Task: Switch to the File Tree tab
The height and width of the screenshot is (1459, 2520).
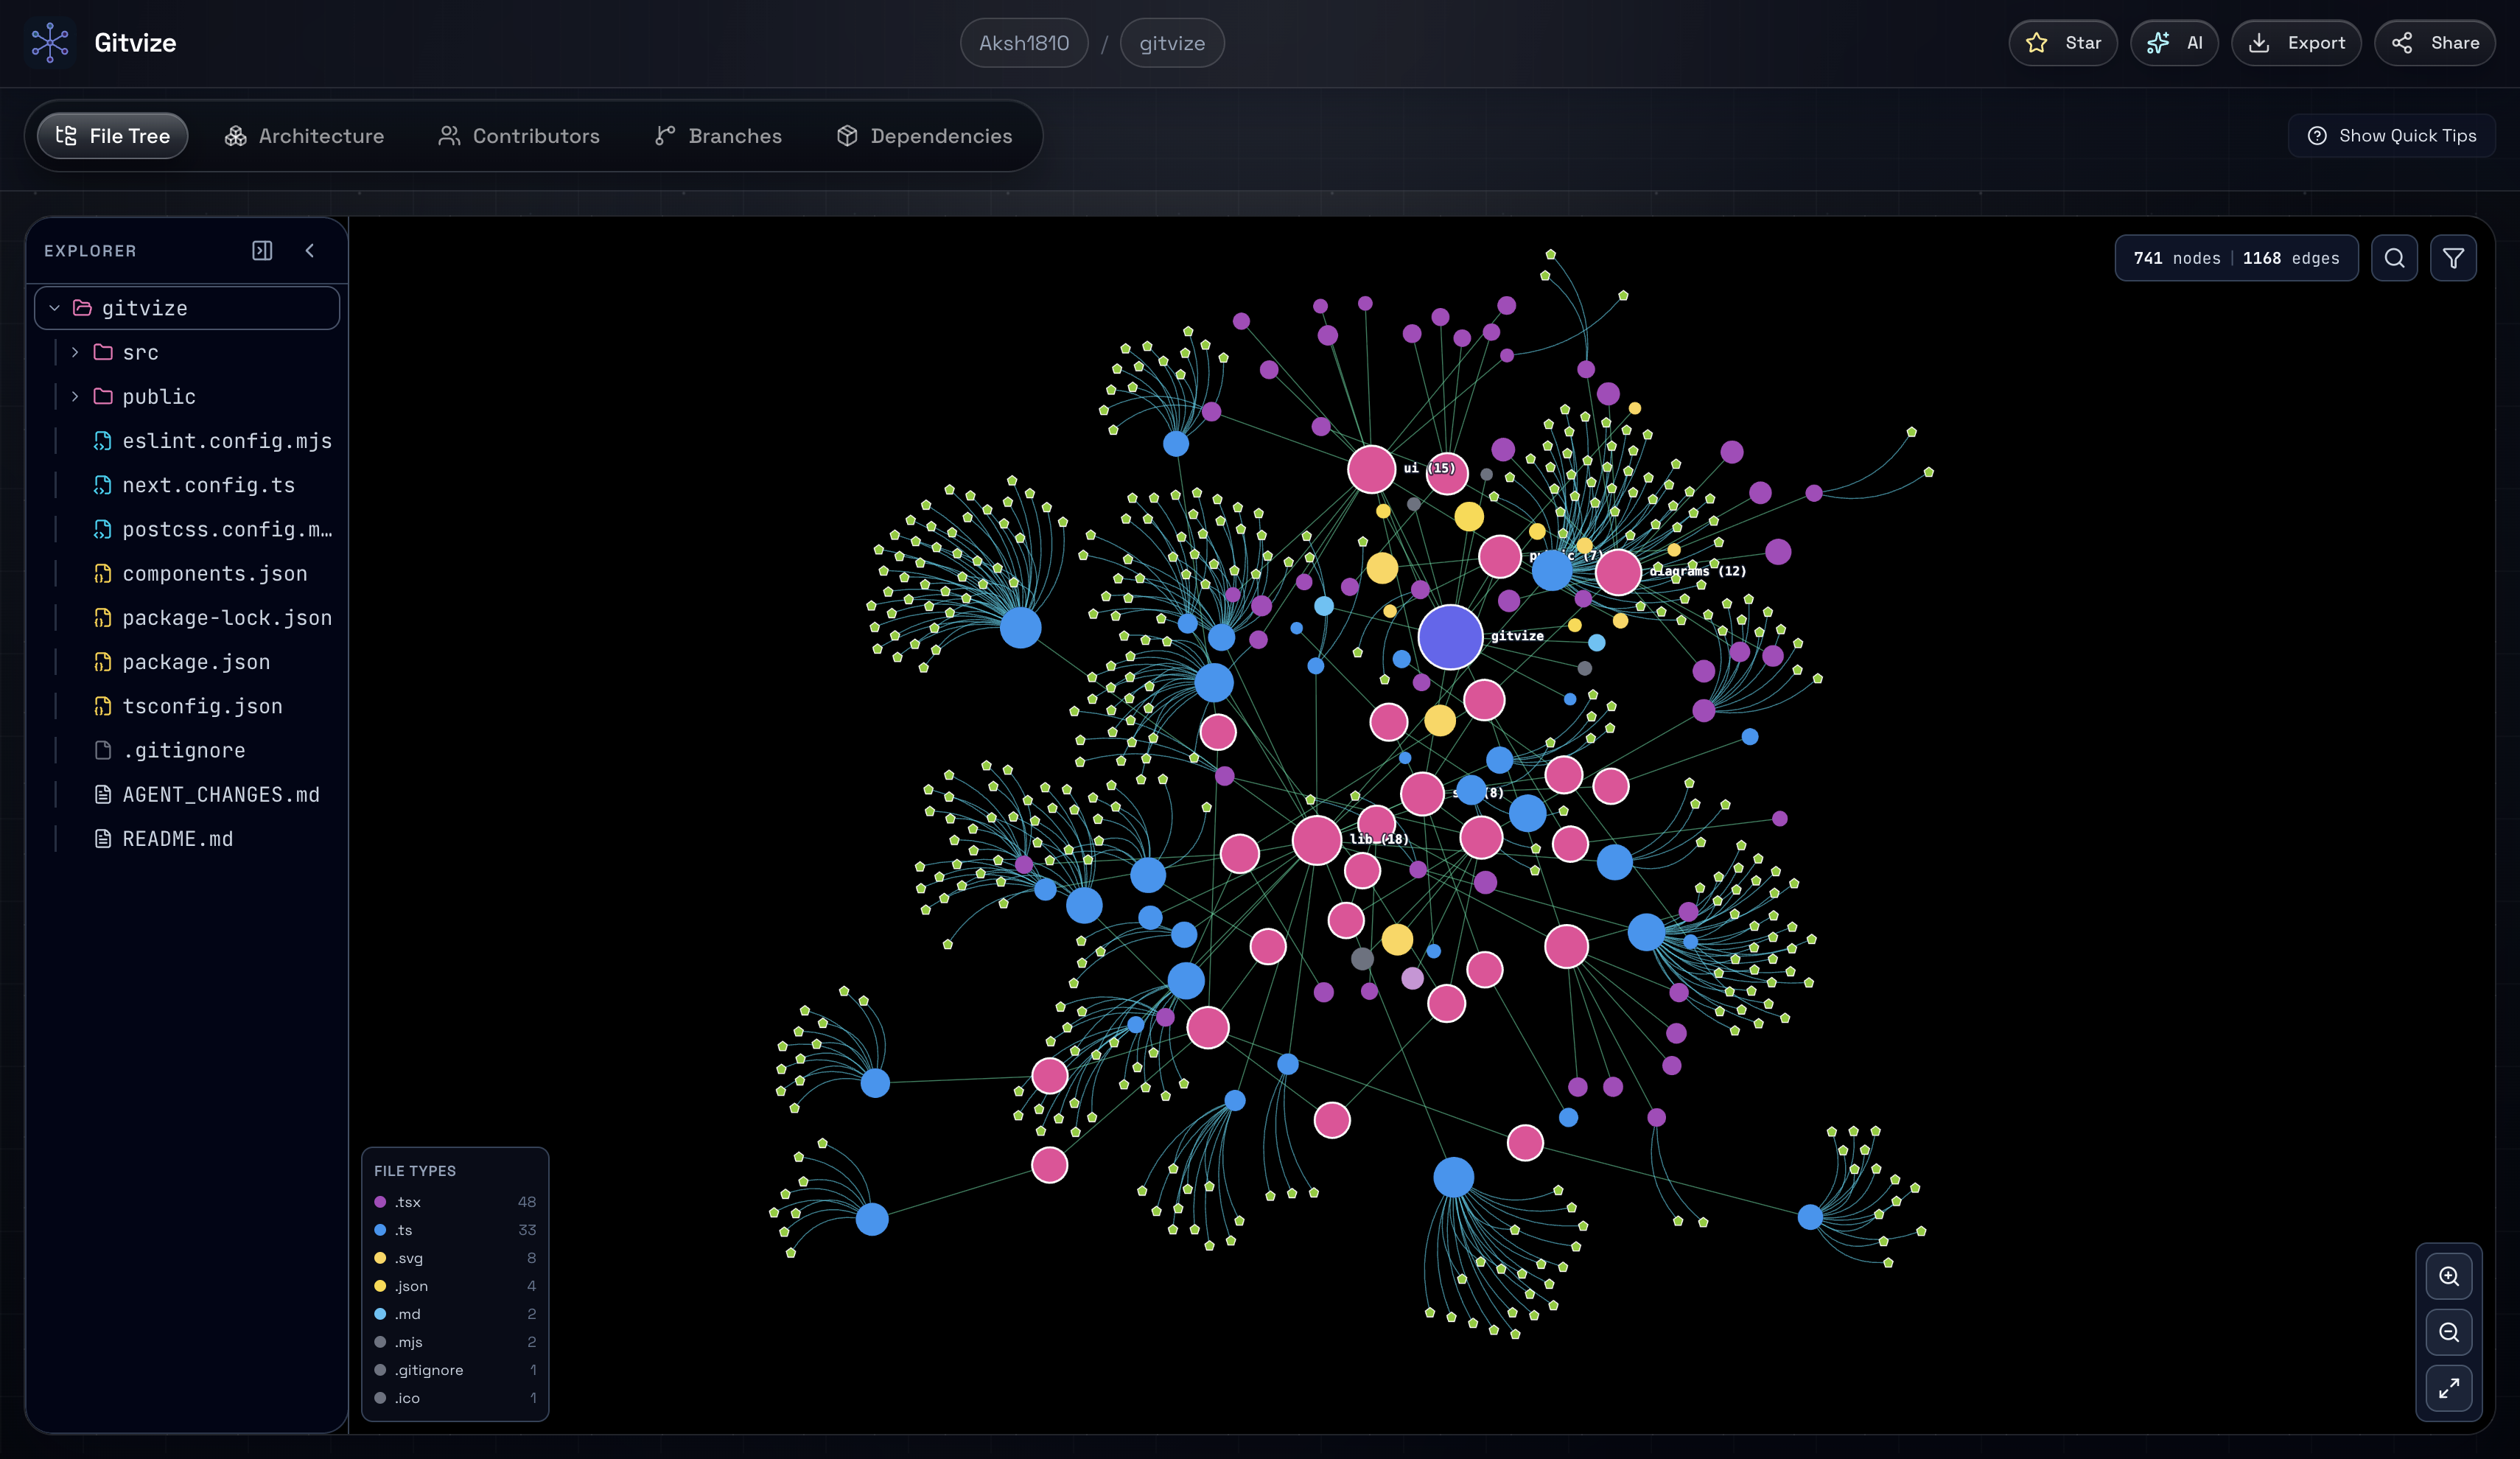Action: pyautogui.click(x=113, y=136)
